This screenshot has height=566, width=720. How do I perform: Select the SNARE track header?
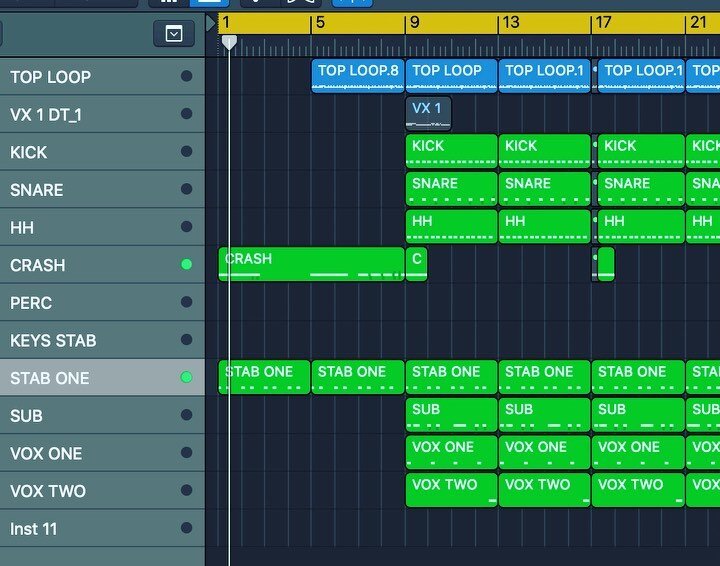tap(102, 190)
